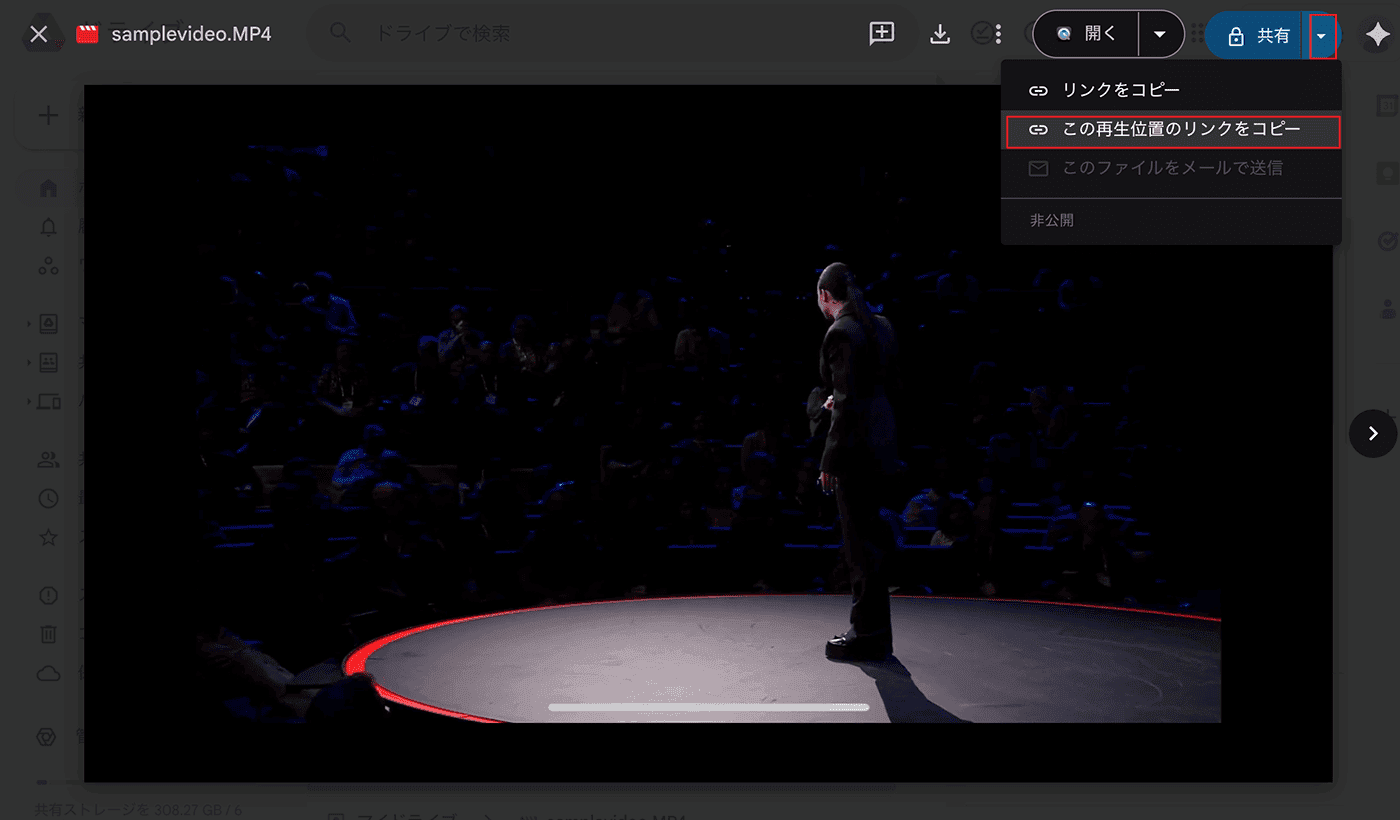Viewport: 1400px width, 820px height.
Task: Open the Home icon in the Drive sidebar
Action: click(48, 188)
